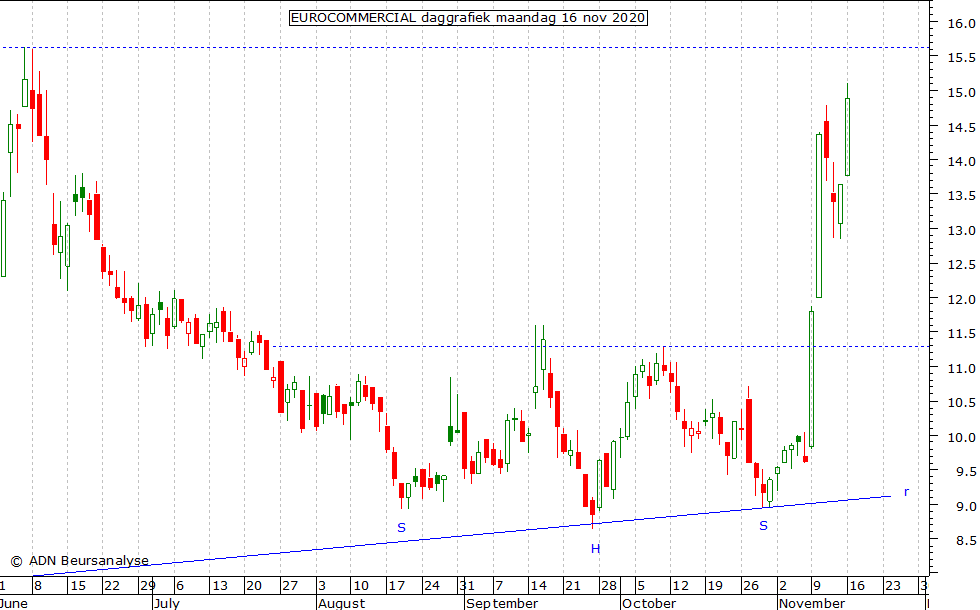
Task: Click the 9.0 price axis label
Action: 965,506
